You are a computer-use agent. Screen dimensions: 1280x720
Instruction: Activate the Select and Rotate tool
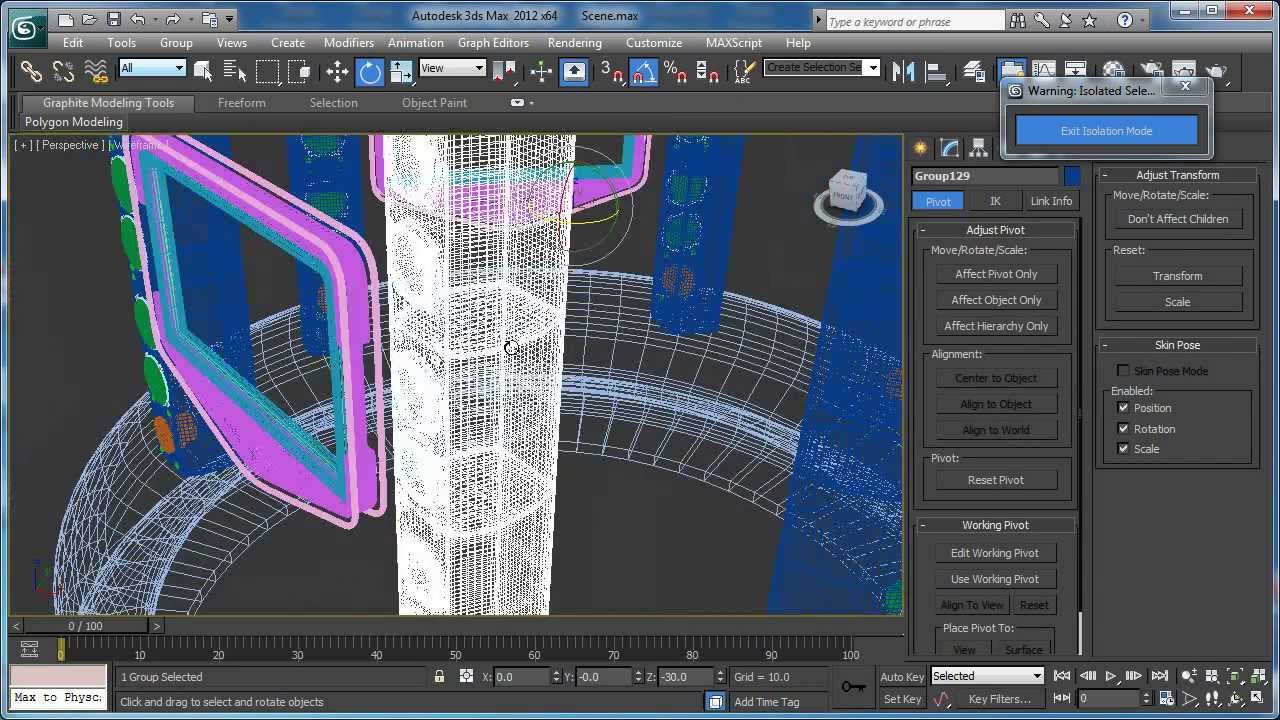click(x=370, y=71)
